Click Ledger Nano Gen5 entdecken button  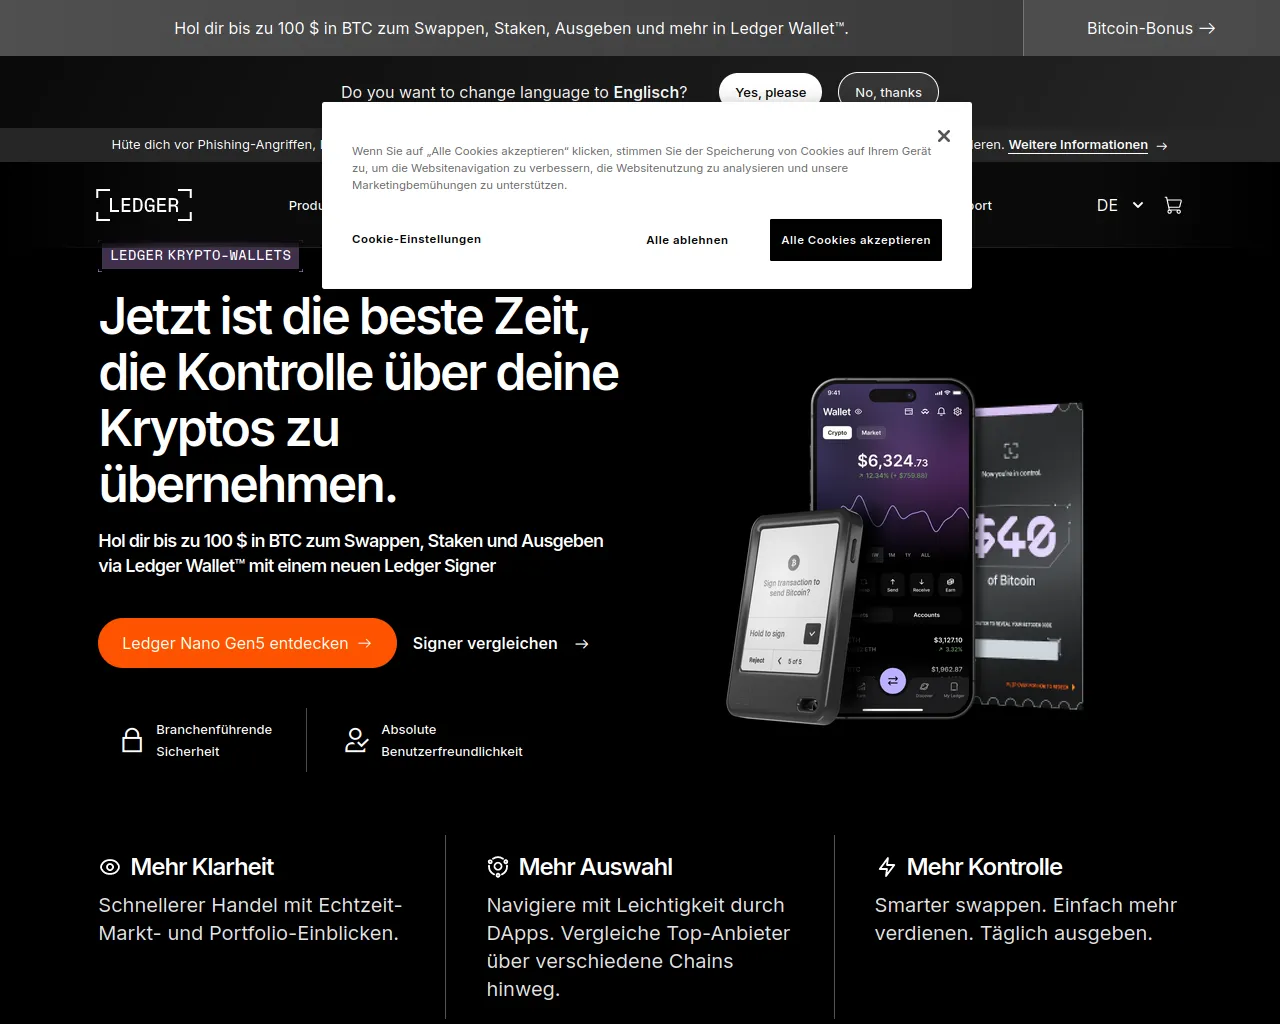point(247,643)
